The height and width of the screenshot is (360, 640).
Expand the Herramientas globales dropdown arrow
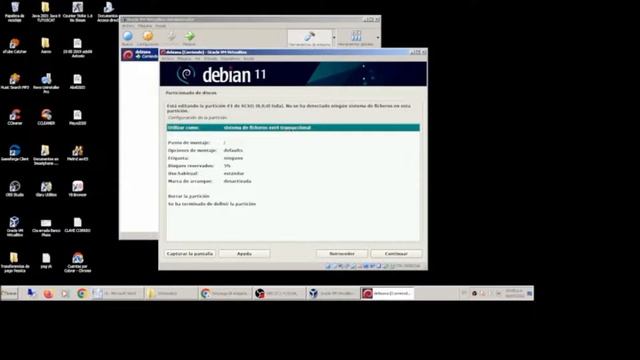378,38
